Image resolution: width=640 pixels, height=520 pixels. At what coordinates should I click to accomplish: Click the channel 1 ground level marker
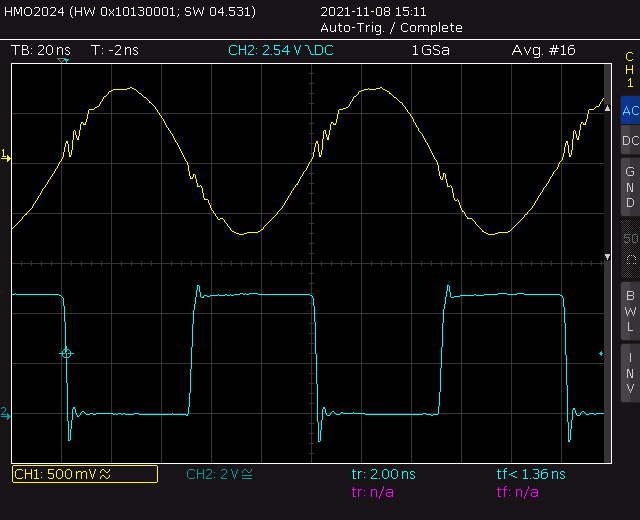click(x=6, y=156)
